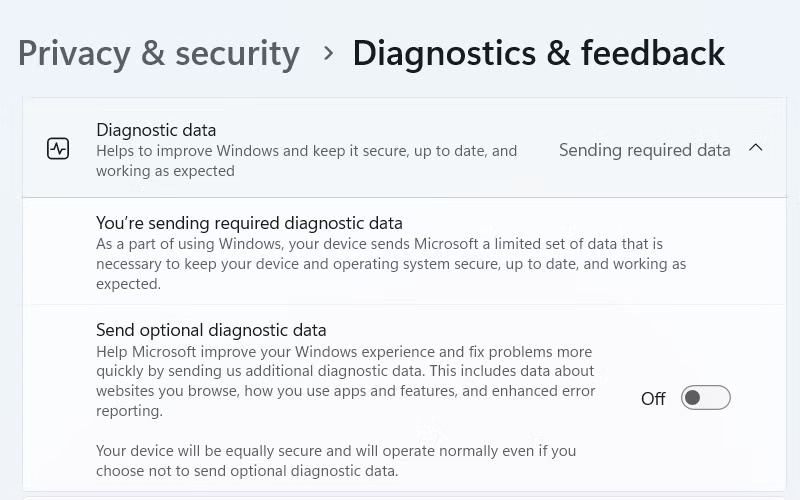The height and width of the screenshot is (500, 800).
Task: Click the required diagnostic data explanation paragraph
Action: coord(390,264)
